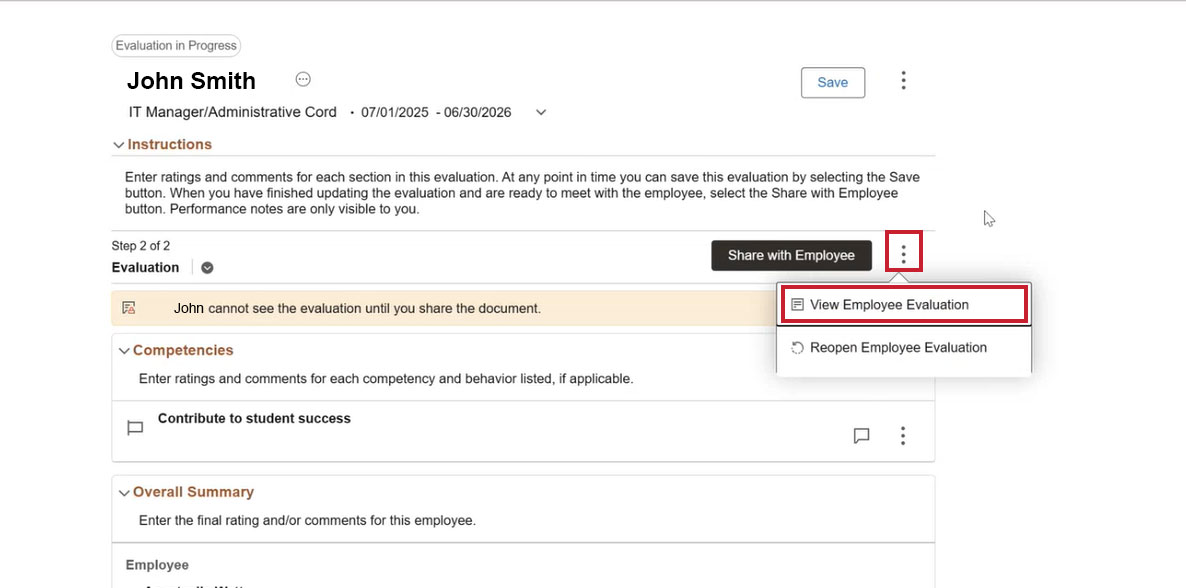Click Share with Employee button
The width and height of the screenshot is (1186, 588).
point(791,255)
